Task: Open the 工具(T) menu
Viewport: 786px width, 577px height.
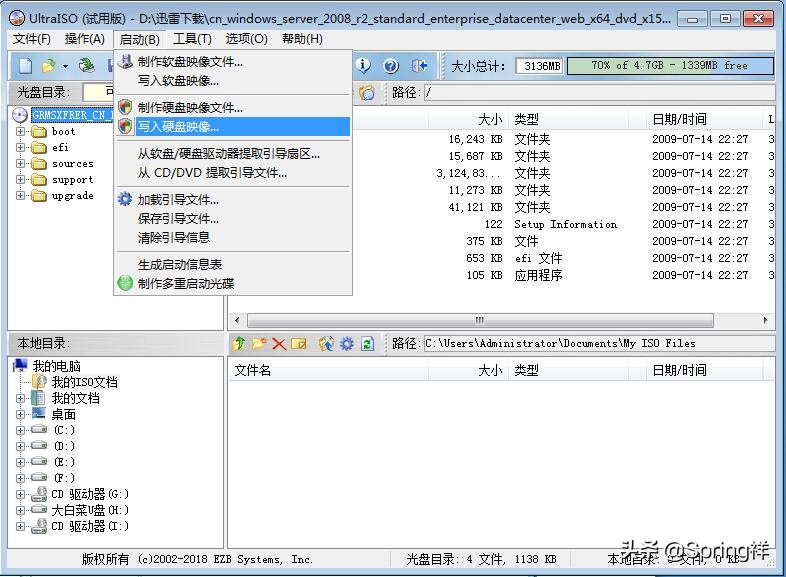Action: click(x=192, y=39)
